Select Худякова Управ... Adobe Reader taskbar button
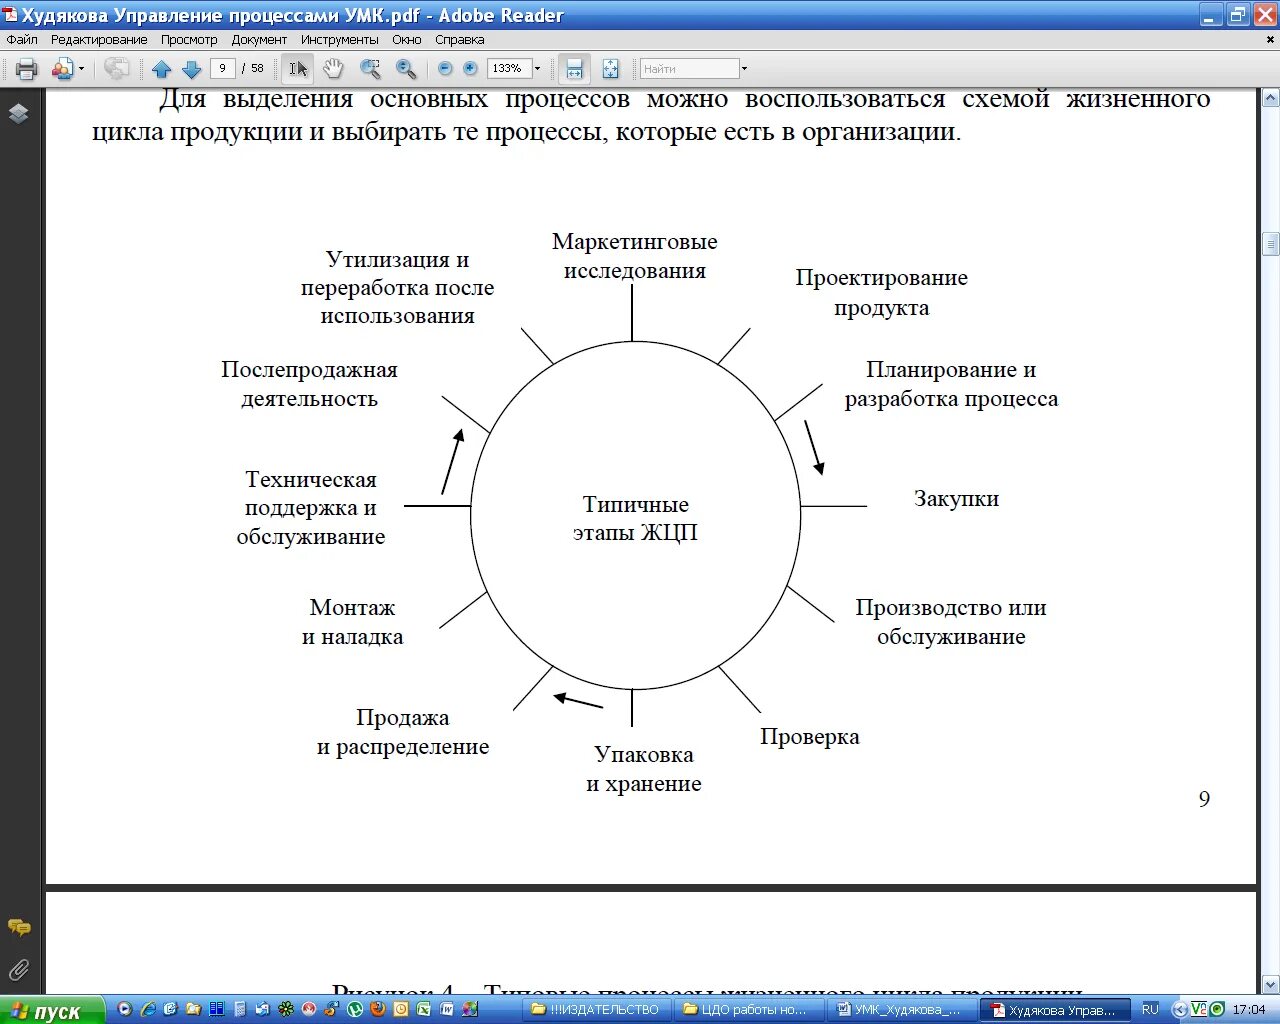 1056,1010
